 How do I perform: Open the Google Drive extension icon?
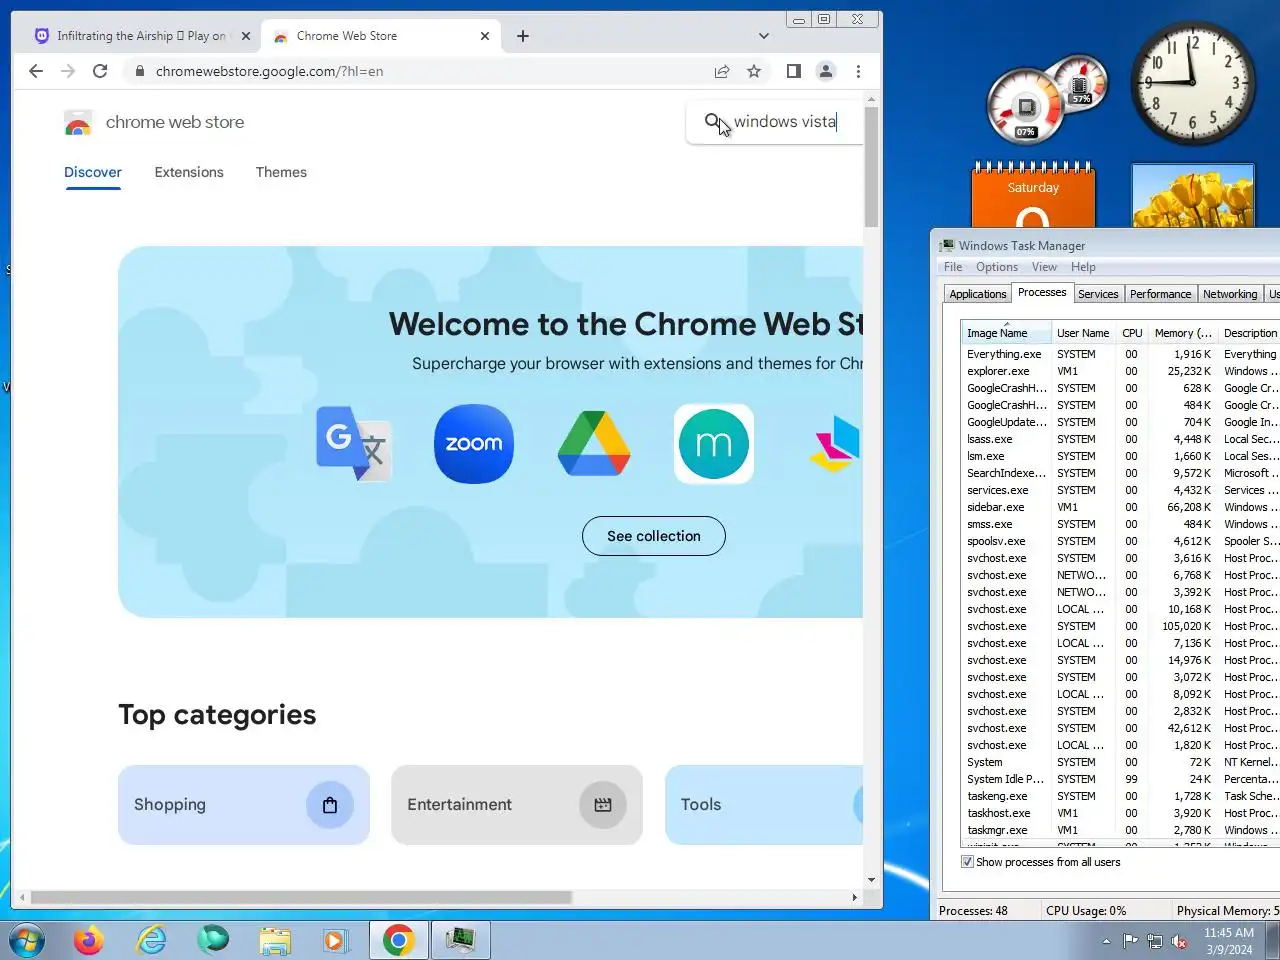click(594, 444)
